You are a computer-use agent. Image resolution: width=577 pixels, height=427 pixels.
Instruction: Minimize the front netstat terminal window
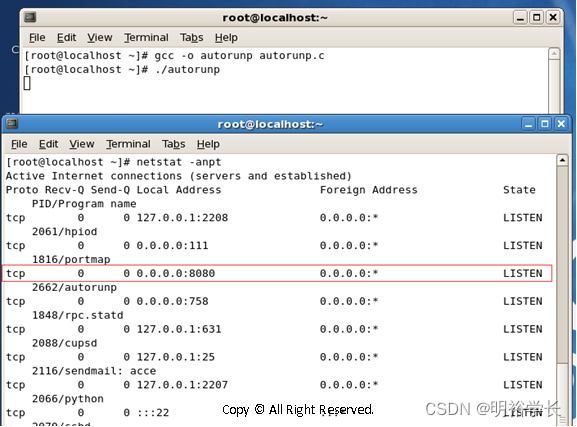528,124
